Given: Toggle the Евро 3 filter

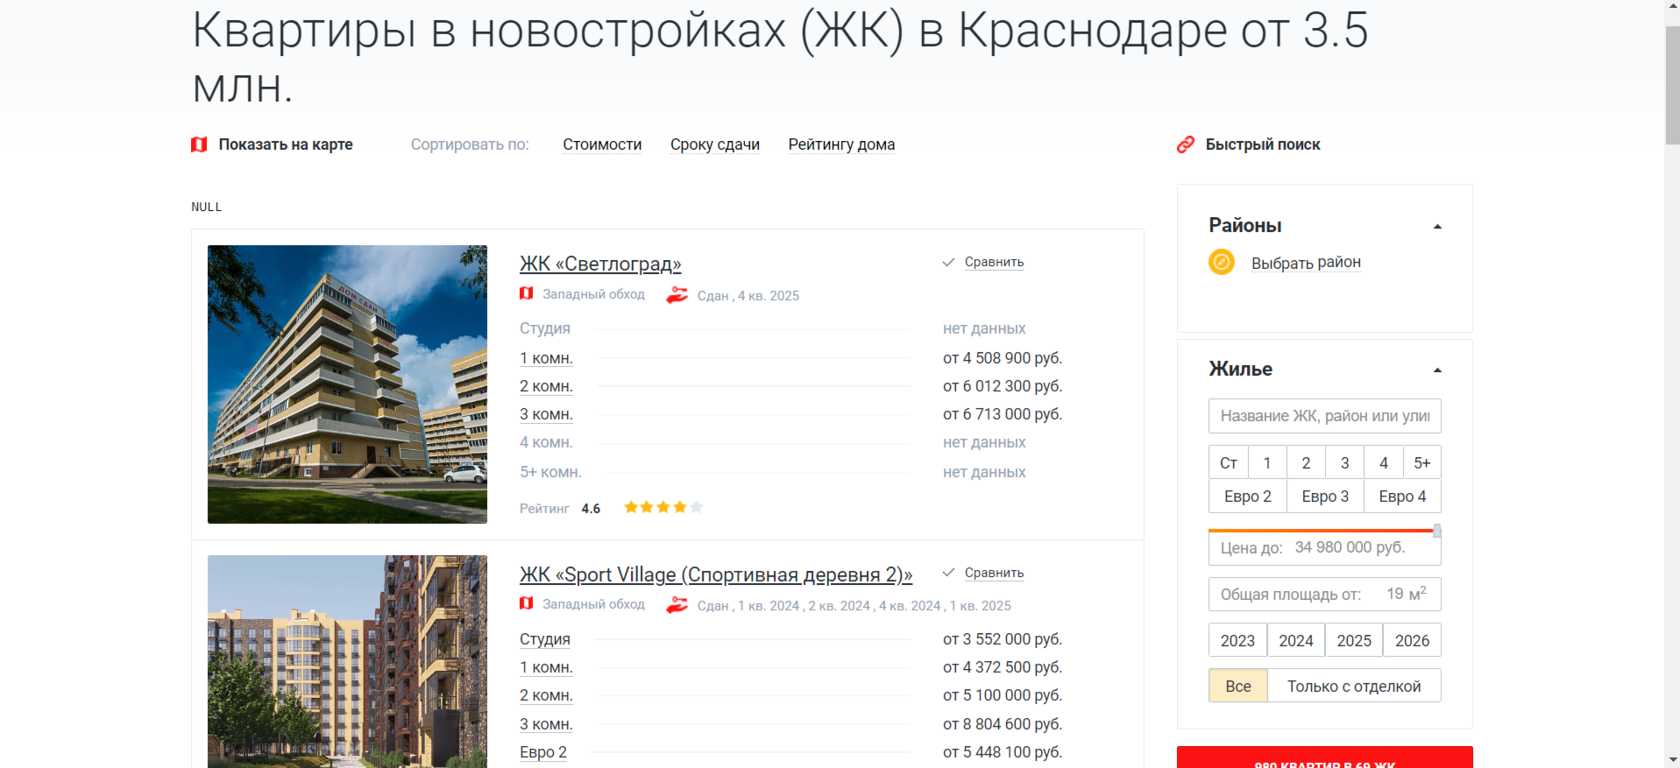Looking at the screenshot, I should pyautogui.click(x=1325, y=496).
